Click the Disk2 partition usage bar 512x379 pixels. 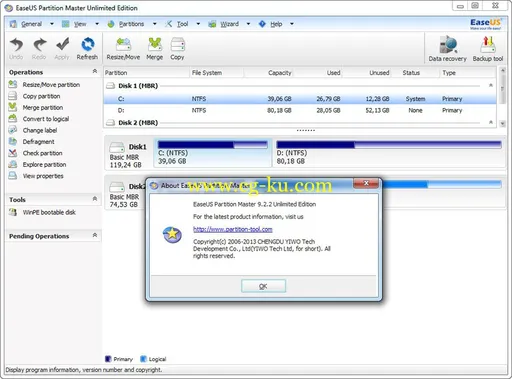(441, 184)
